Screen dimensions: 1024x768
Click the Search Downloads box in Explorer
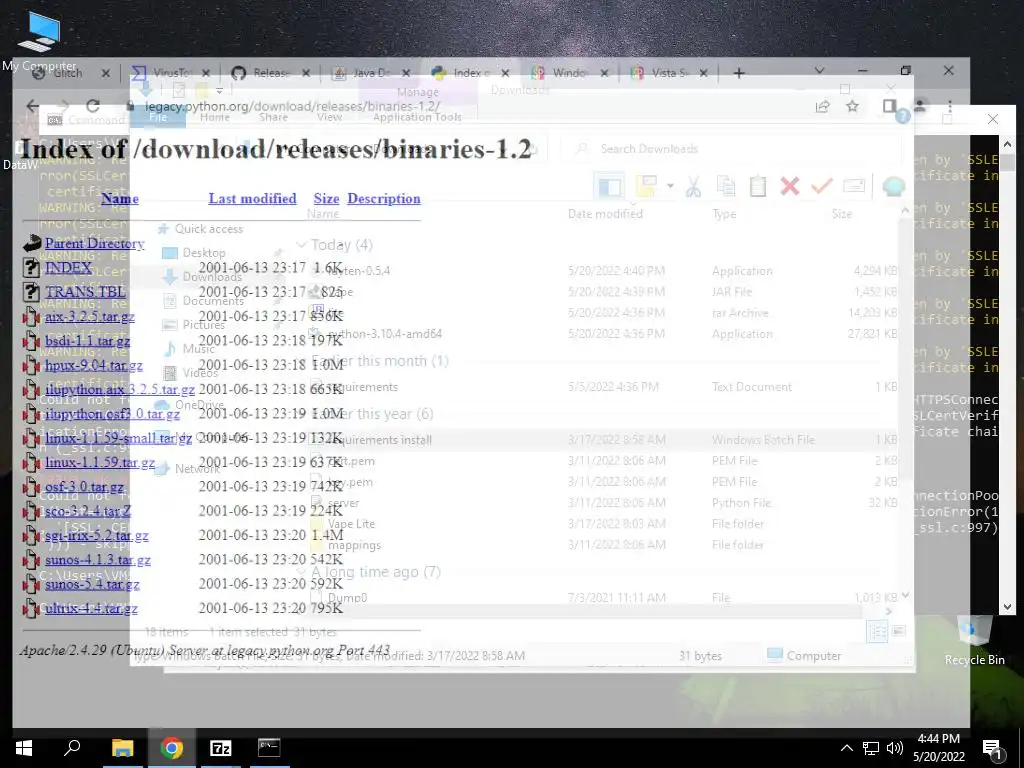[731, 149]
